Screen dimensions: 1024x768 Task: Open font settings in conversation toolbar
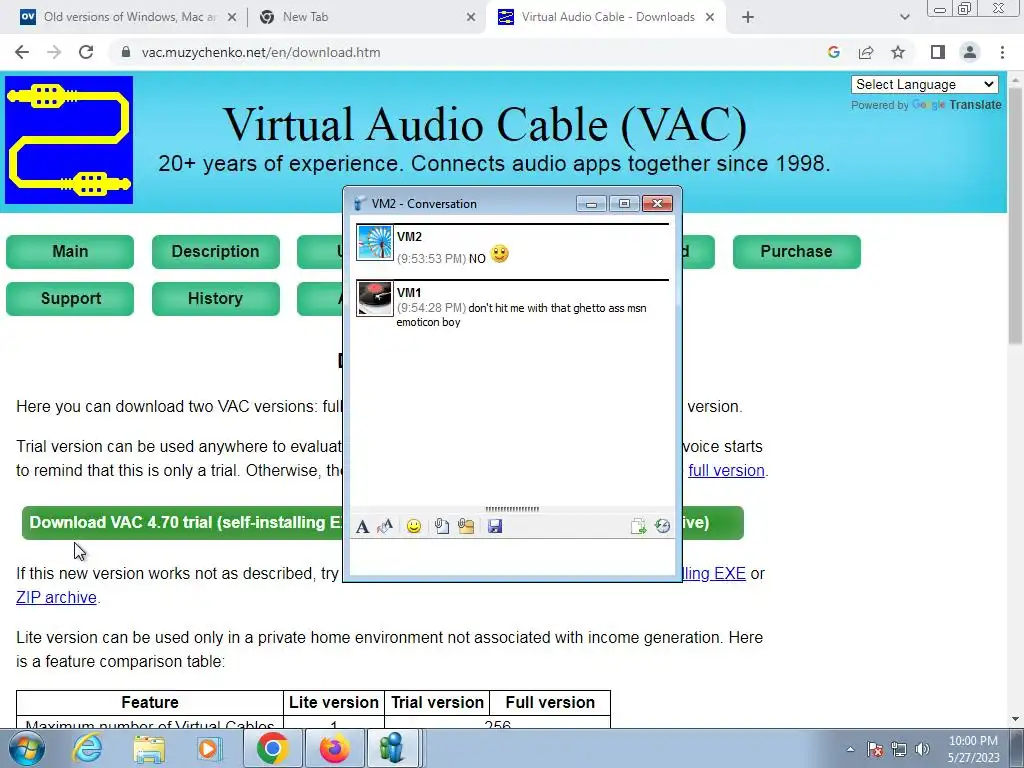click(362, 526)
